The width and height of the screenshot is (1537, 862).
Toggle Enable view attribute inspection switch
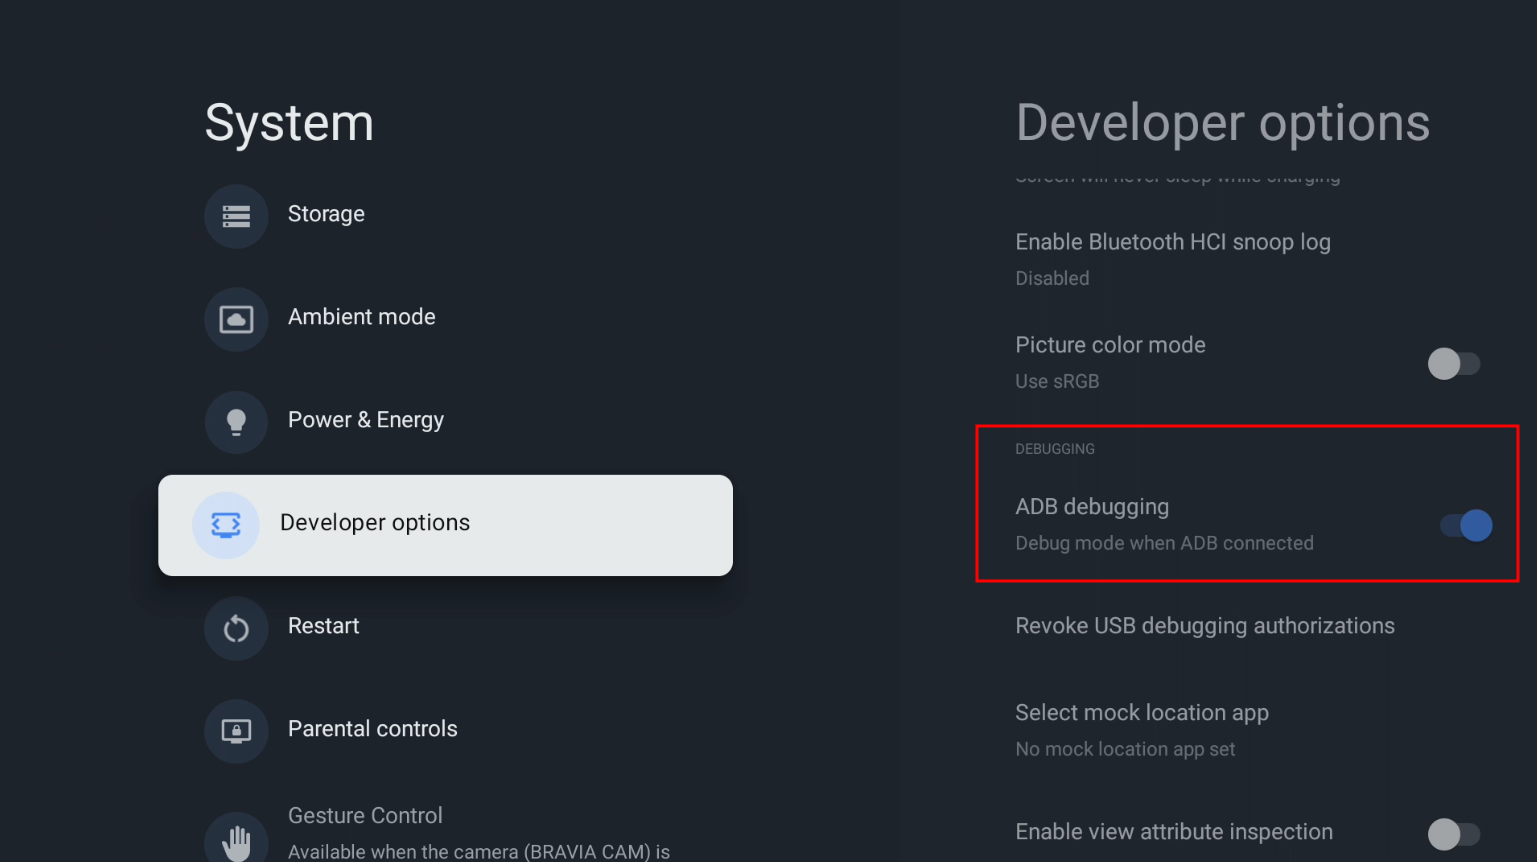coord(1454,834)
